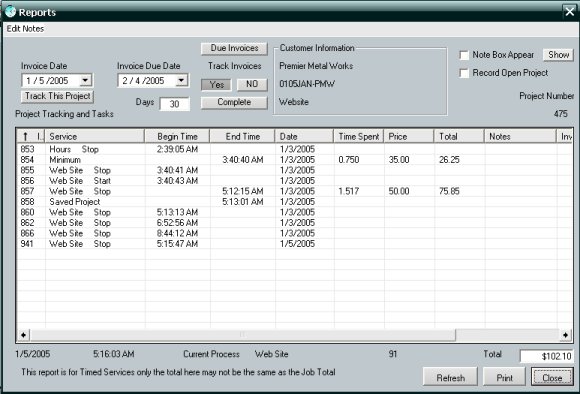Click the Track This Project button
Screen dimensions: 580x394
pos(58,96)
